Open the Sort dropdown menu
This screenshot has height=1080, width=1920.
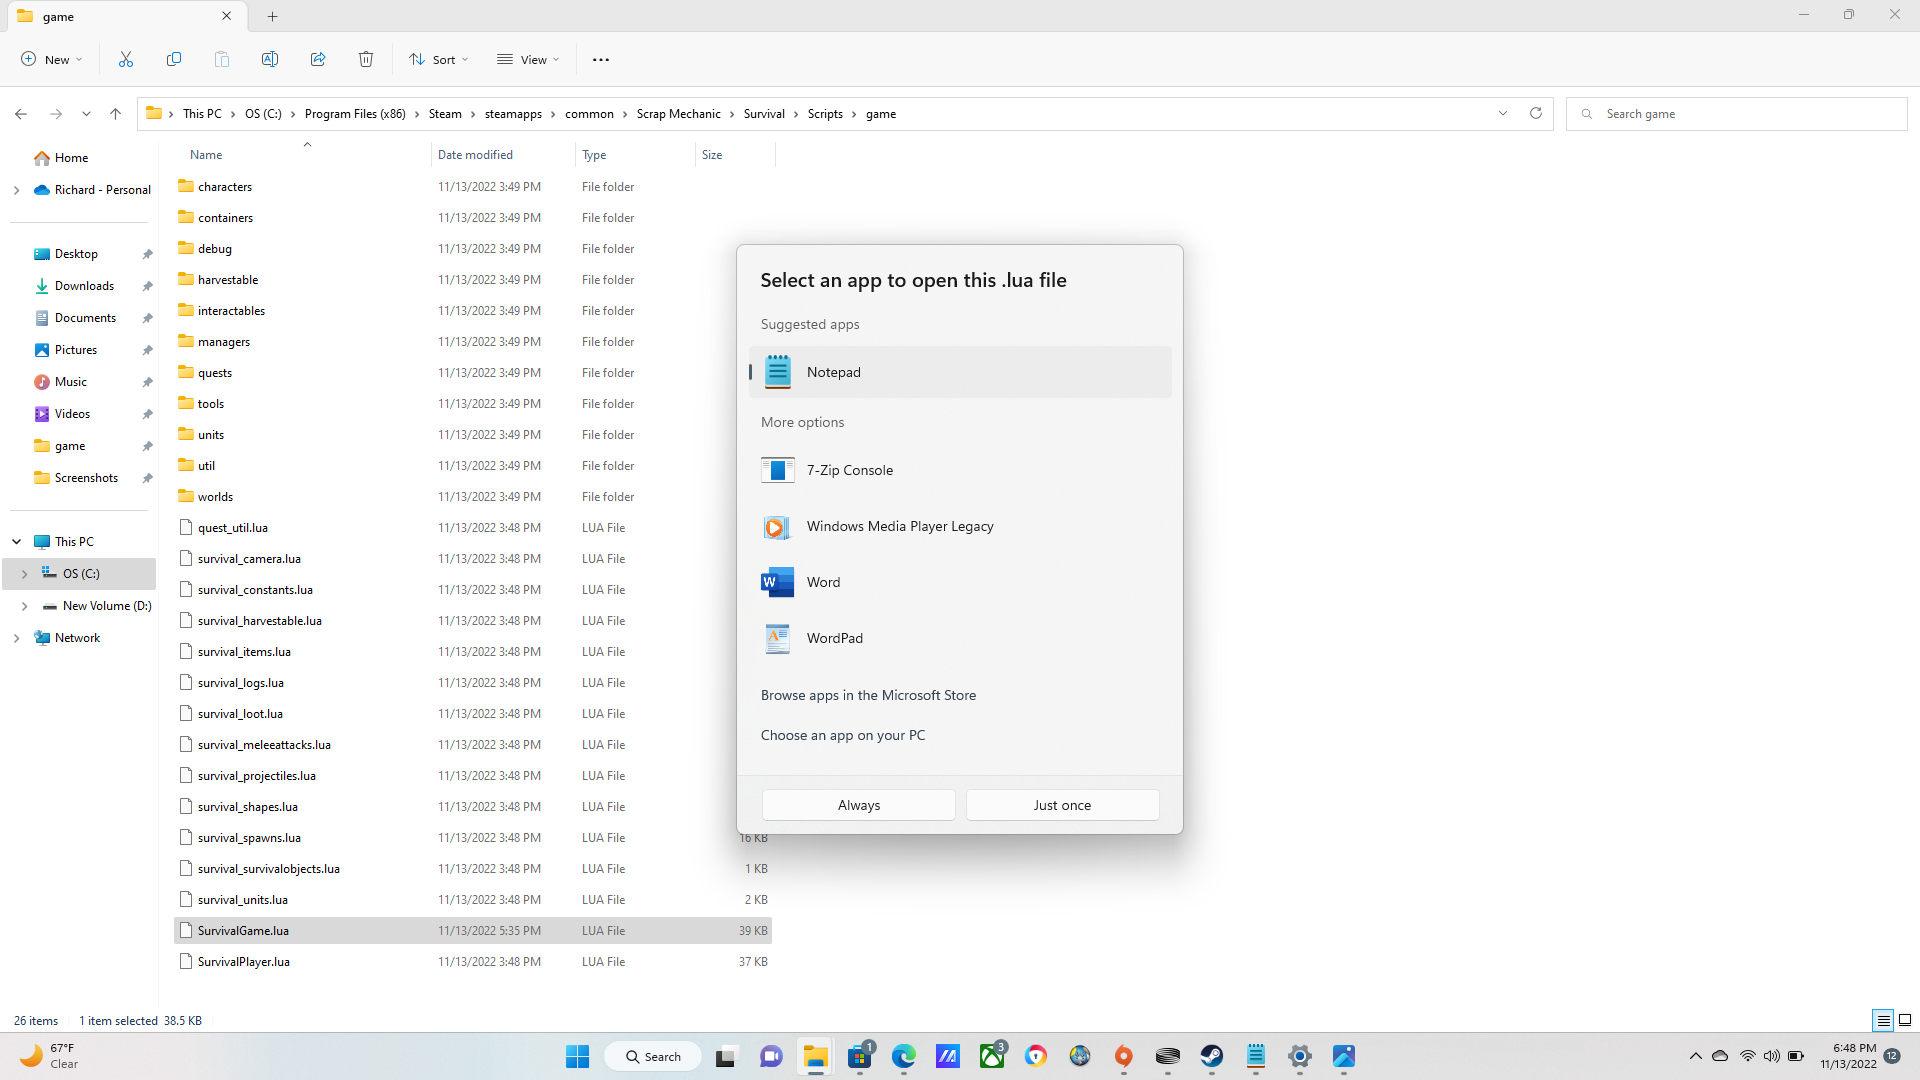[x=439, y=60]
